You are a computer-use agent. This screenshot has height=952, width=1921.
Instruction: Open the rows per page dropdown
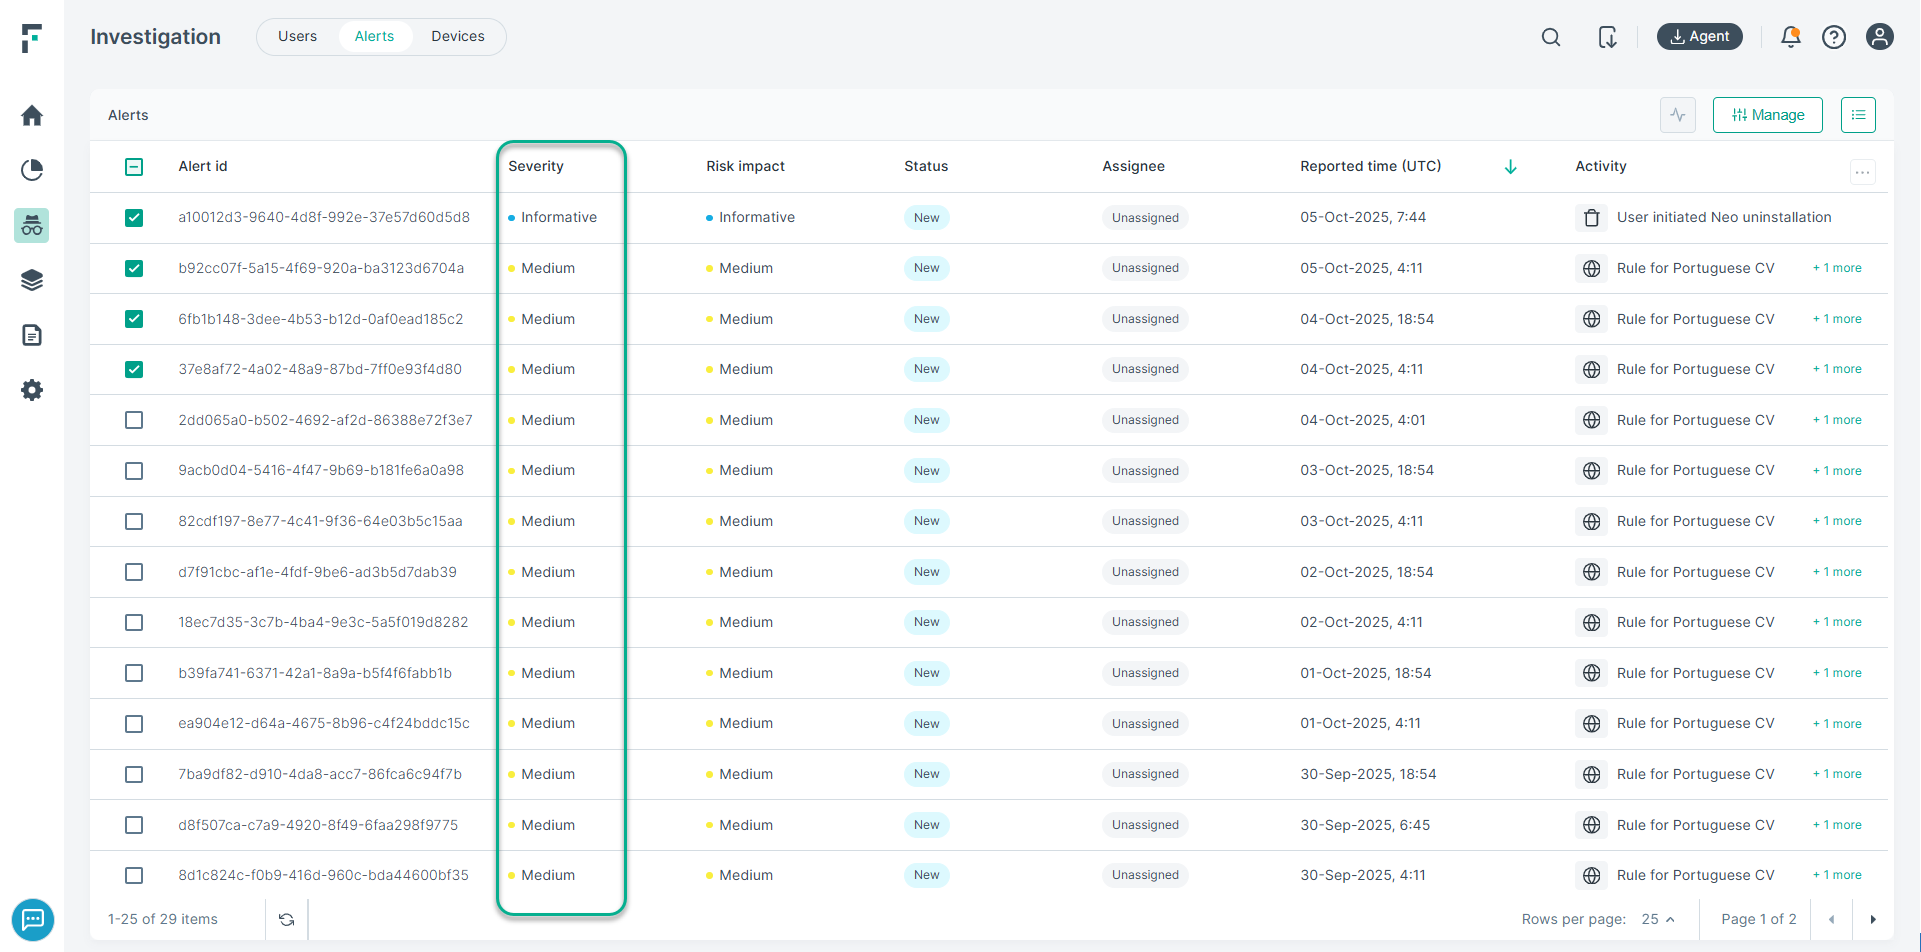[x=1658, y=919]
